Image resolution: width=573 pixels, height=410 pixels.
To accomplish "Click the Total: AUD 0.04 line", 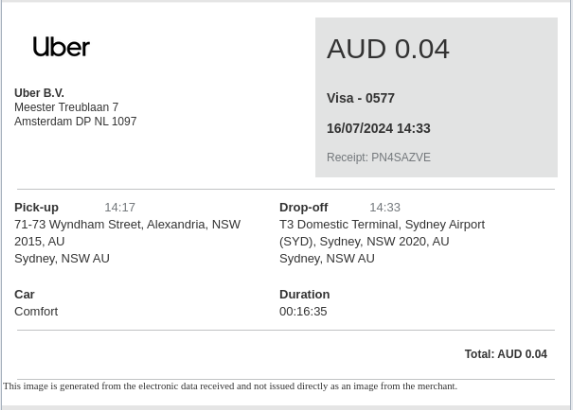I will click(x=506, y=354).
